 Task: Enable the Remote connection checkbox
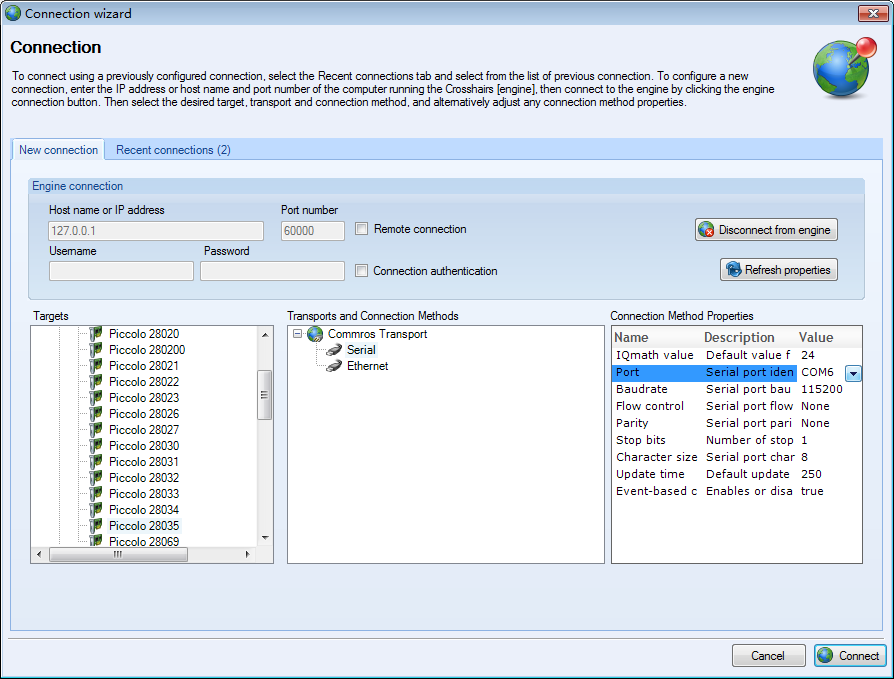coord(361,229)
